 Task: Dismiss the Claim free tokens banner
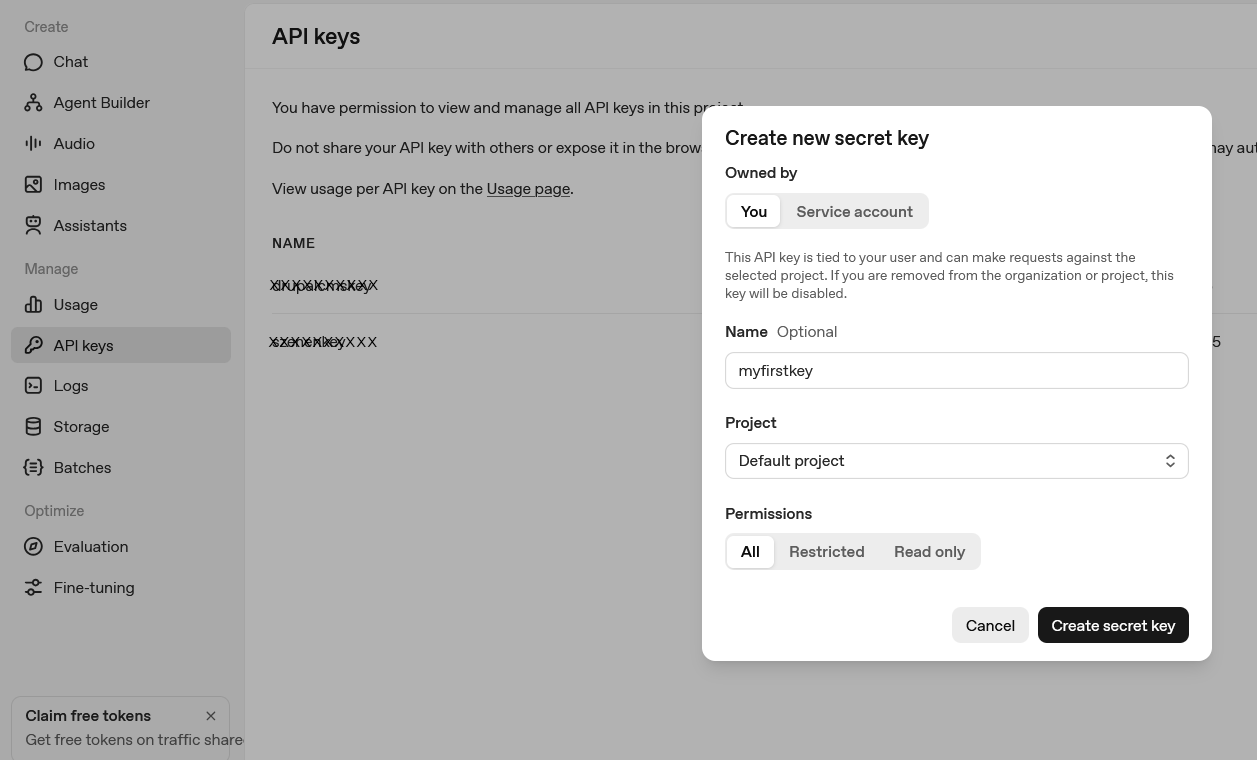tap(211, 715)
